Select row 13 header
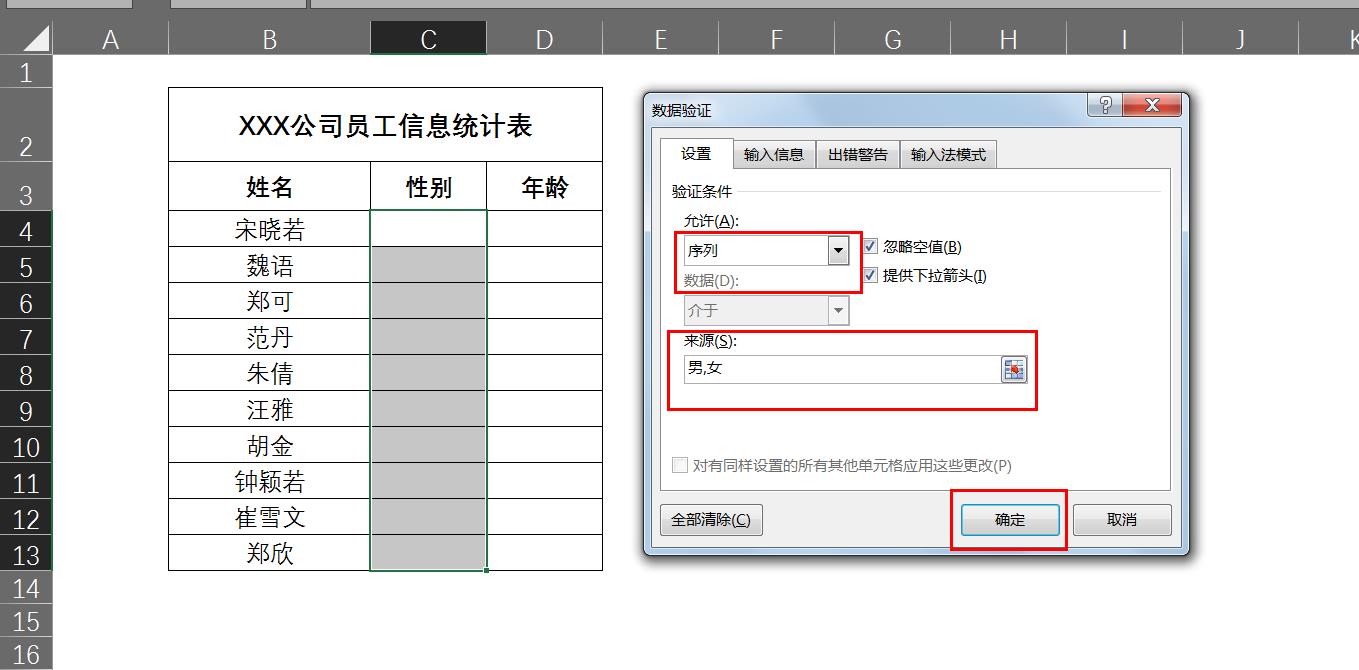Image resolution: width=1359 pixels, height=670 pixels. coord(26,553)
